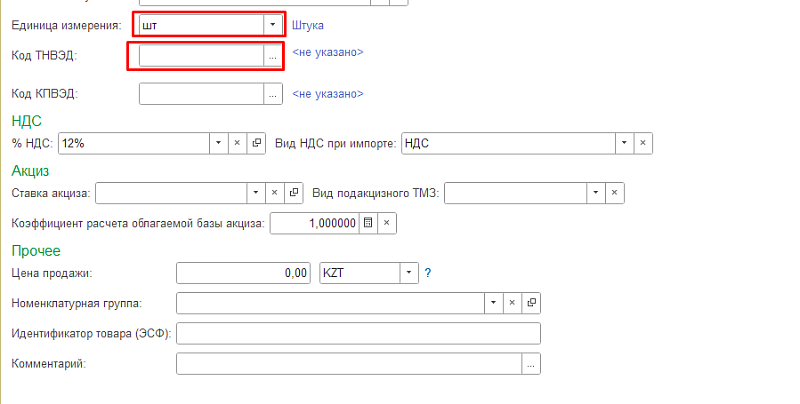Clear the % НДС field value
The image size is (800, 404).
click(x=238, y=143)
